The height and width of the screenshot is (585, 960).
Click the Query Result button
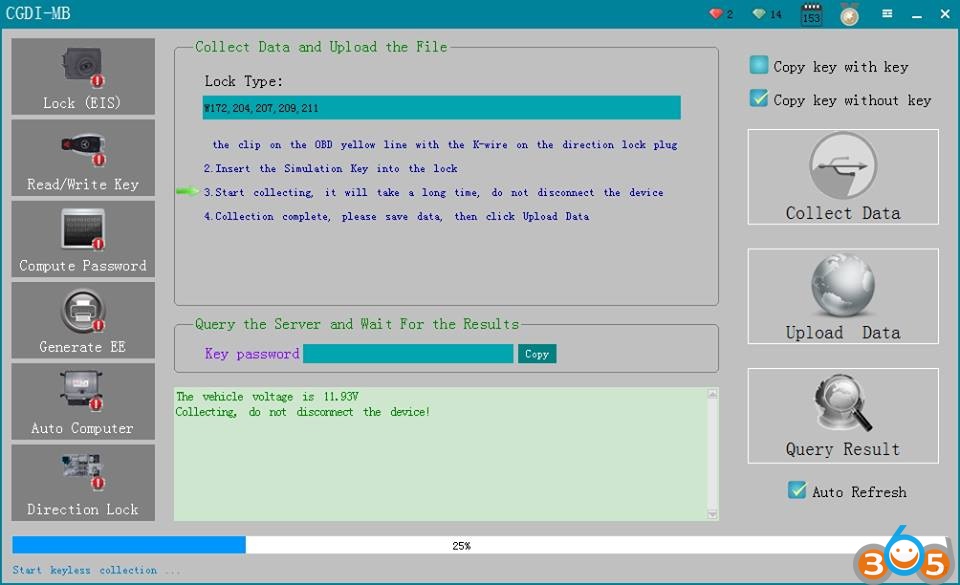[842, 416]
